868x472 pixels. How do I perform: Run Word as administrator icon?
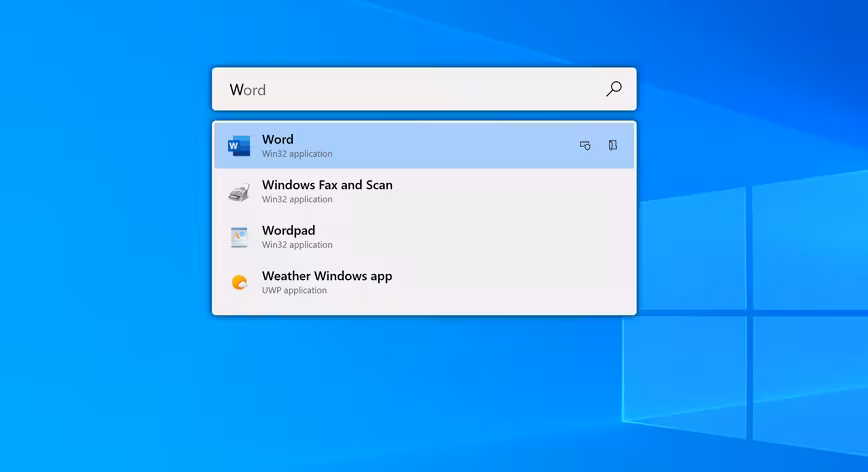coord(585,146)
